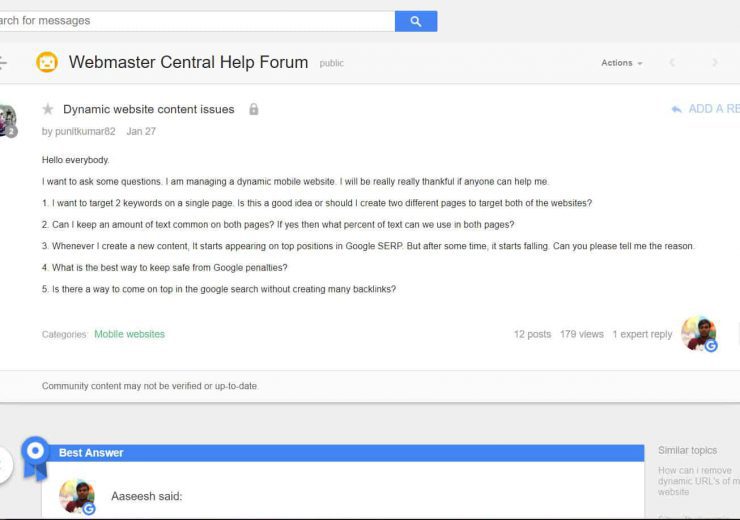740x520 pixels.
Task: Click the Aaseesh said label
Action: 146,496
